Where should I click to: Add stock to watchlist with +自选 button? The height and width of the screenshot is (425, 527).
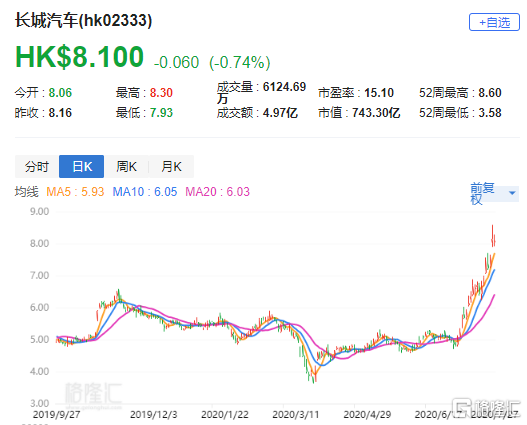(494, 23)
